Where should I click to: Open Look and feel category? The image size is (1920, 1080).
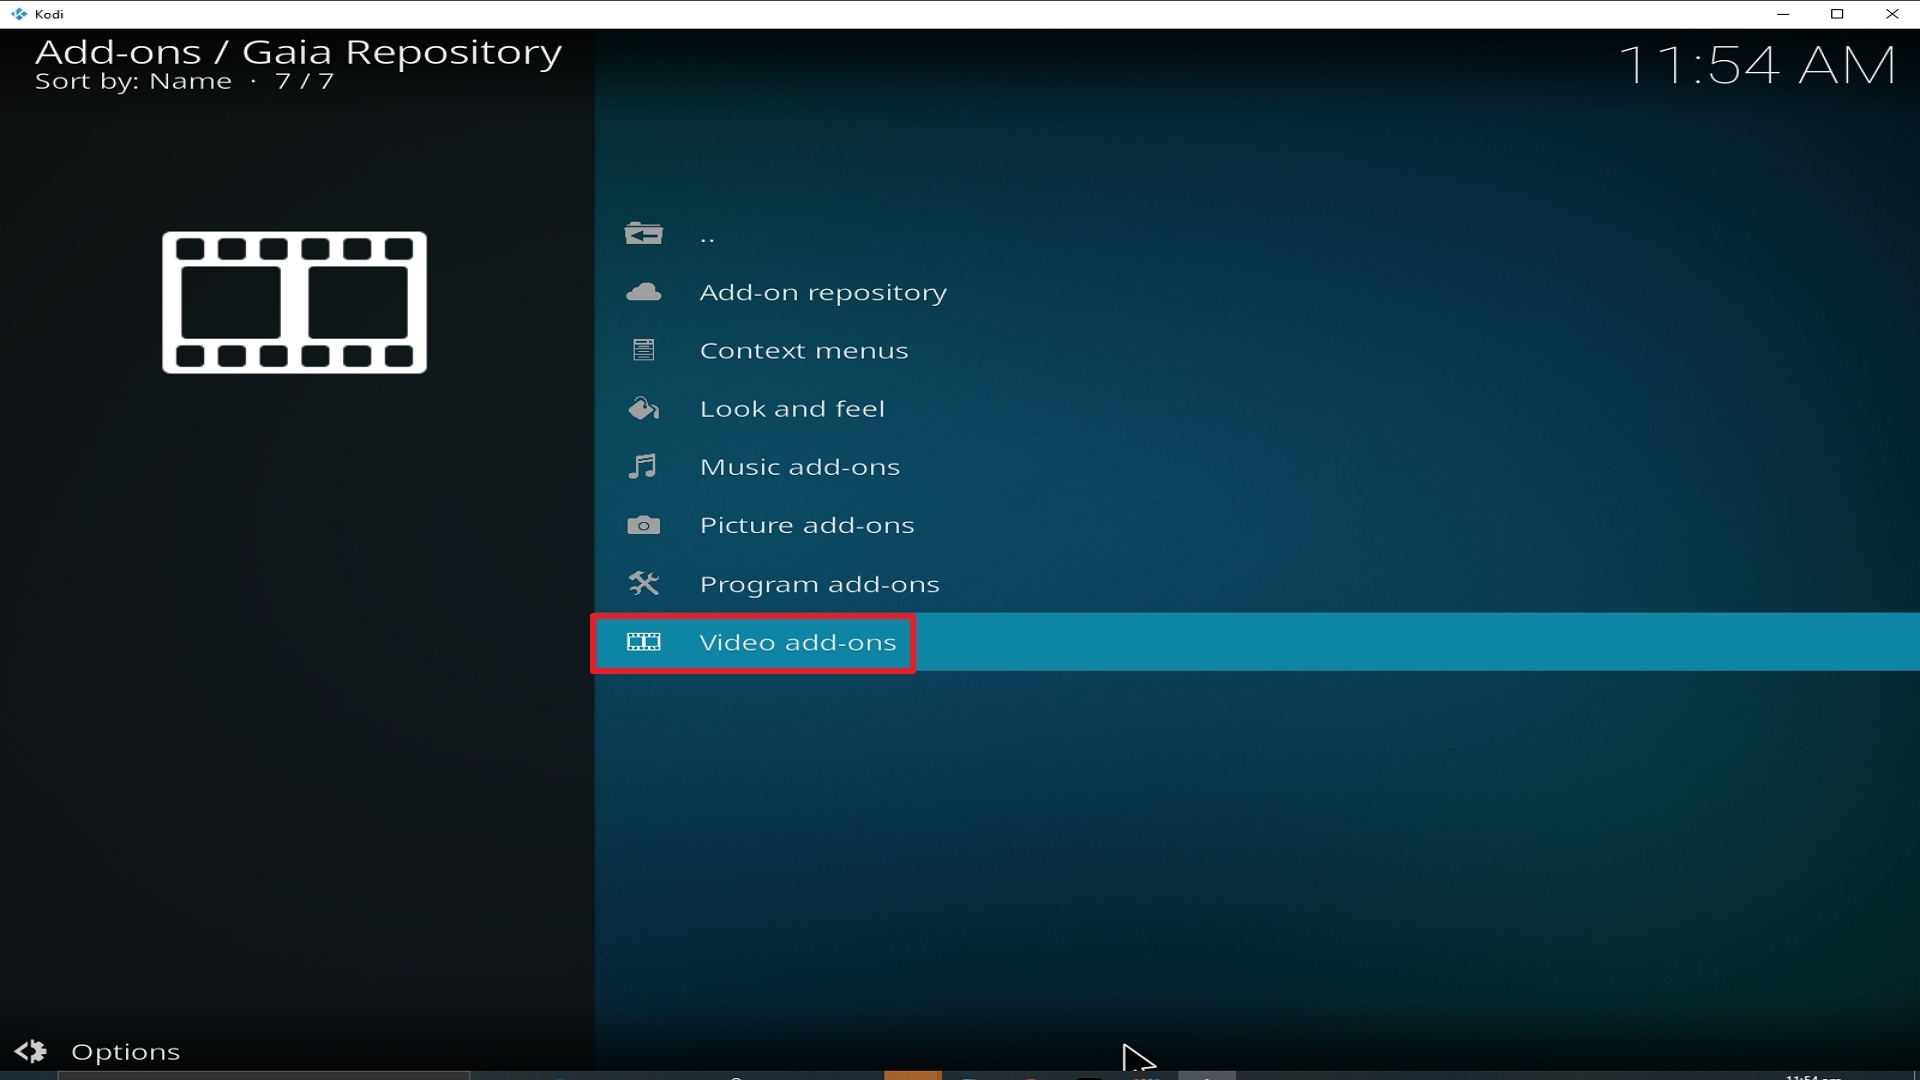[1257, 408]
